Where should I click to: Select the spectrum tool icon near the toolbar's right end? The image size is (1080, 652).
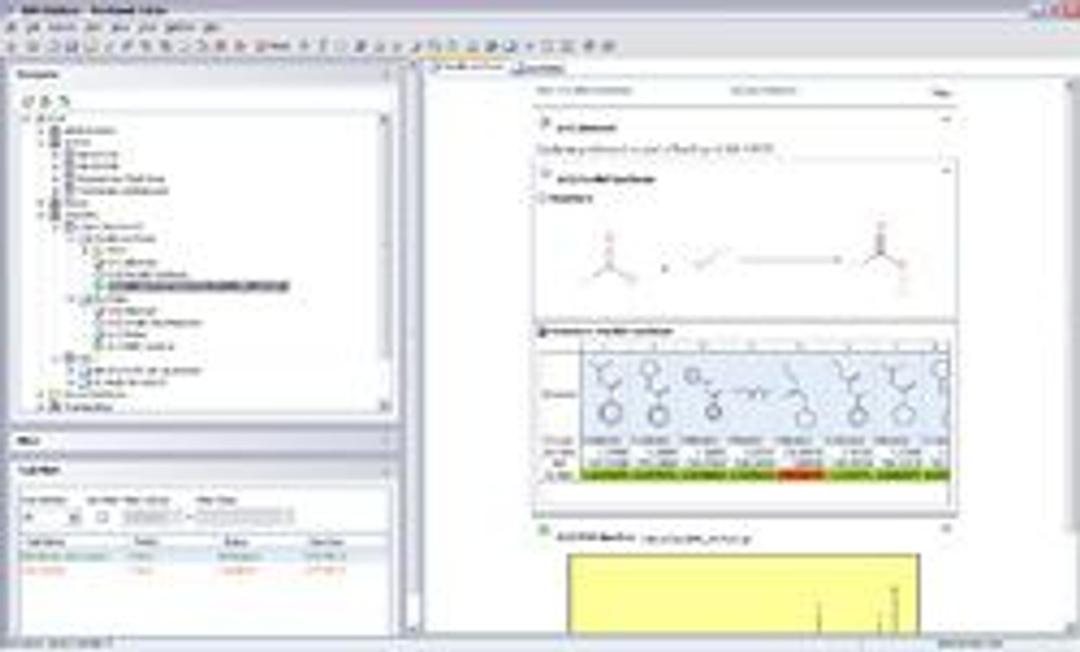tap(590, 45)
